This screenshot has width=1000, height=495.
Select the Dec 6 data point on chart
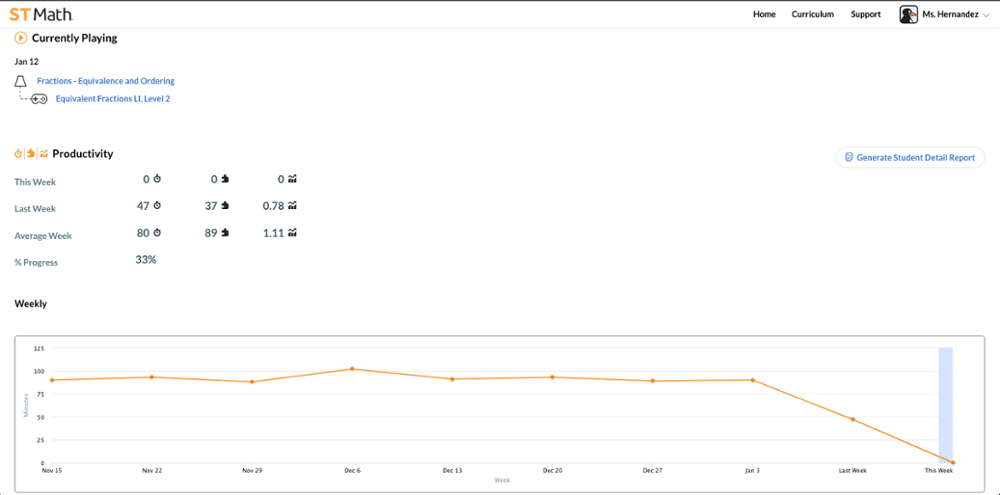(x=352, y=369)
